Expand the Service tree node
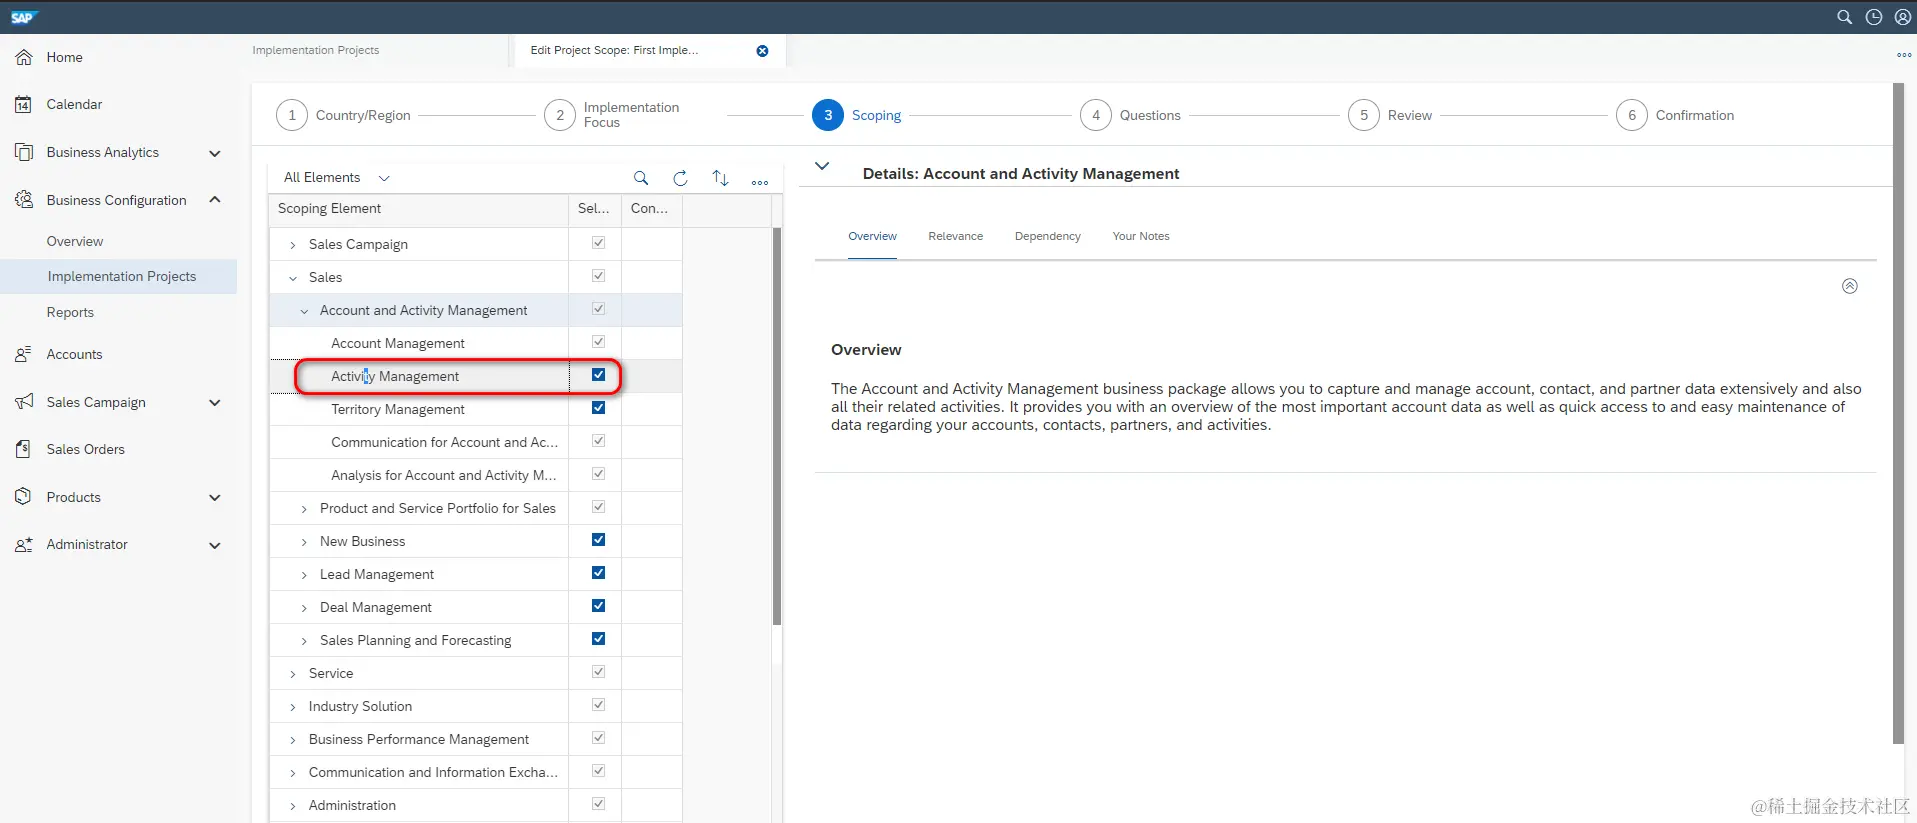1917x823 pixels. point(292,674)
